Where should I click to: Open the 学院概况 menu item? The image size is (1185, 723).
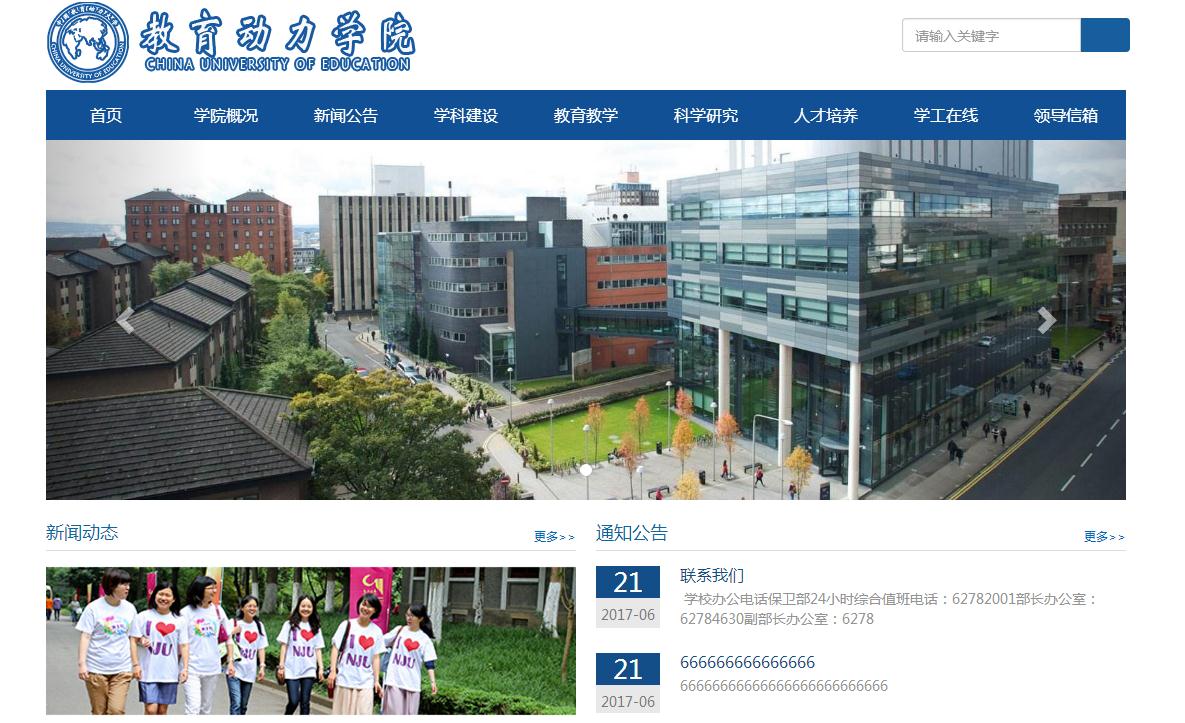[226, 115]
